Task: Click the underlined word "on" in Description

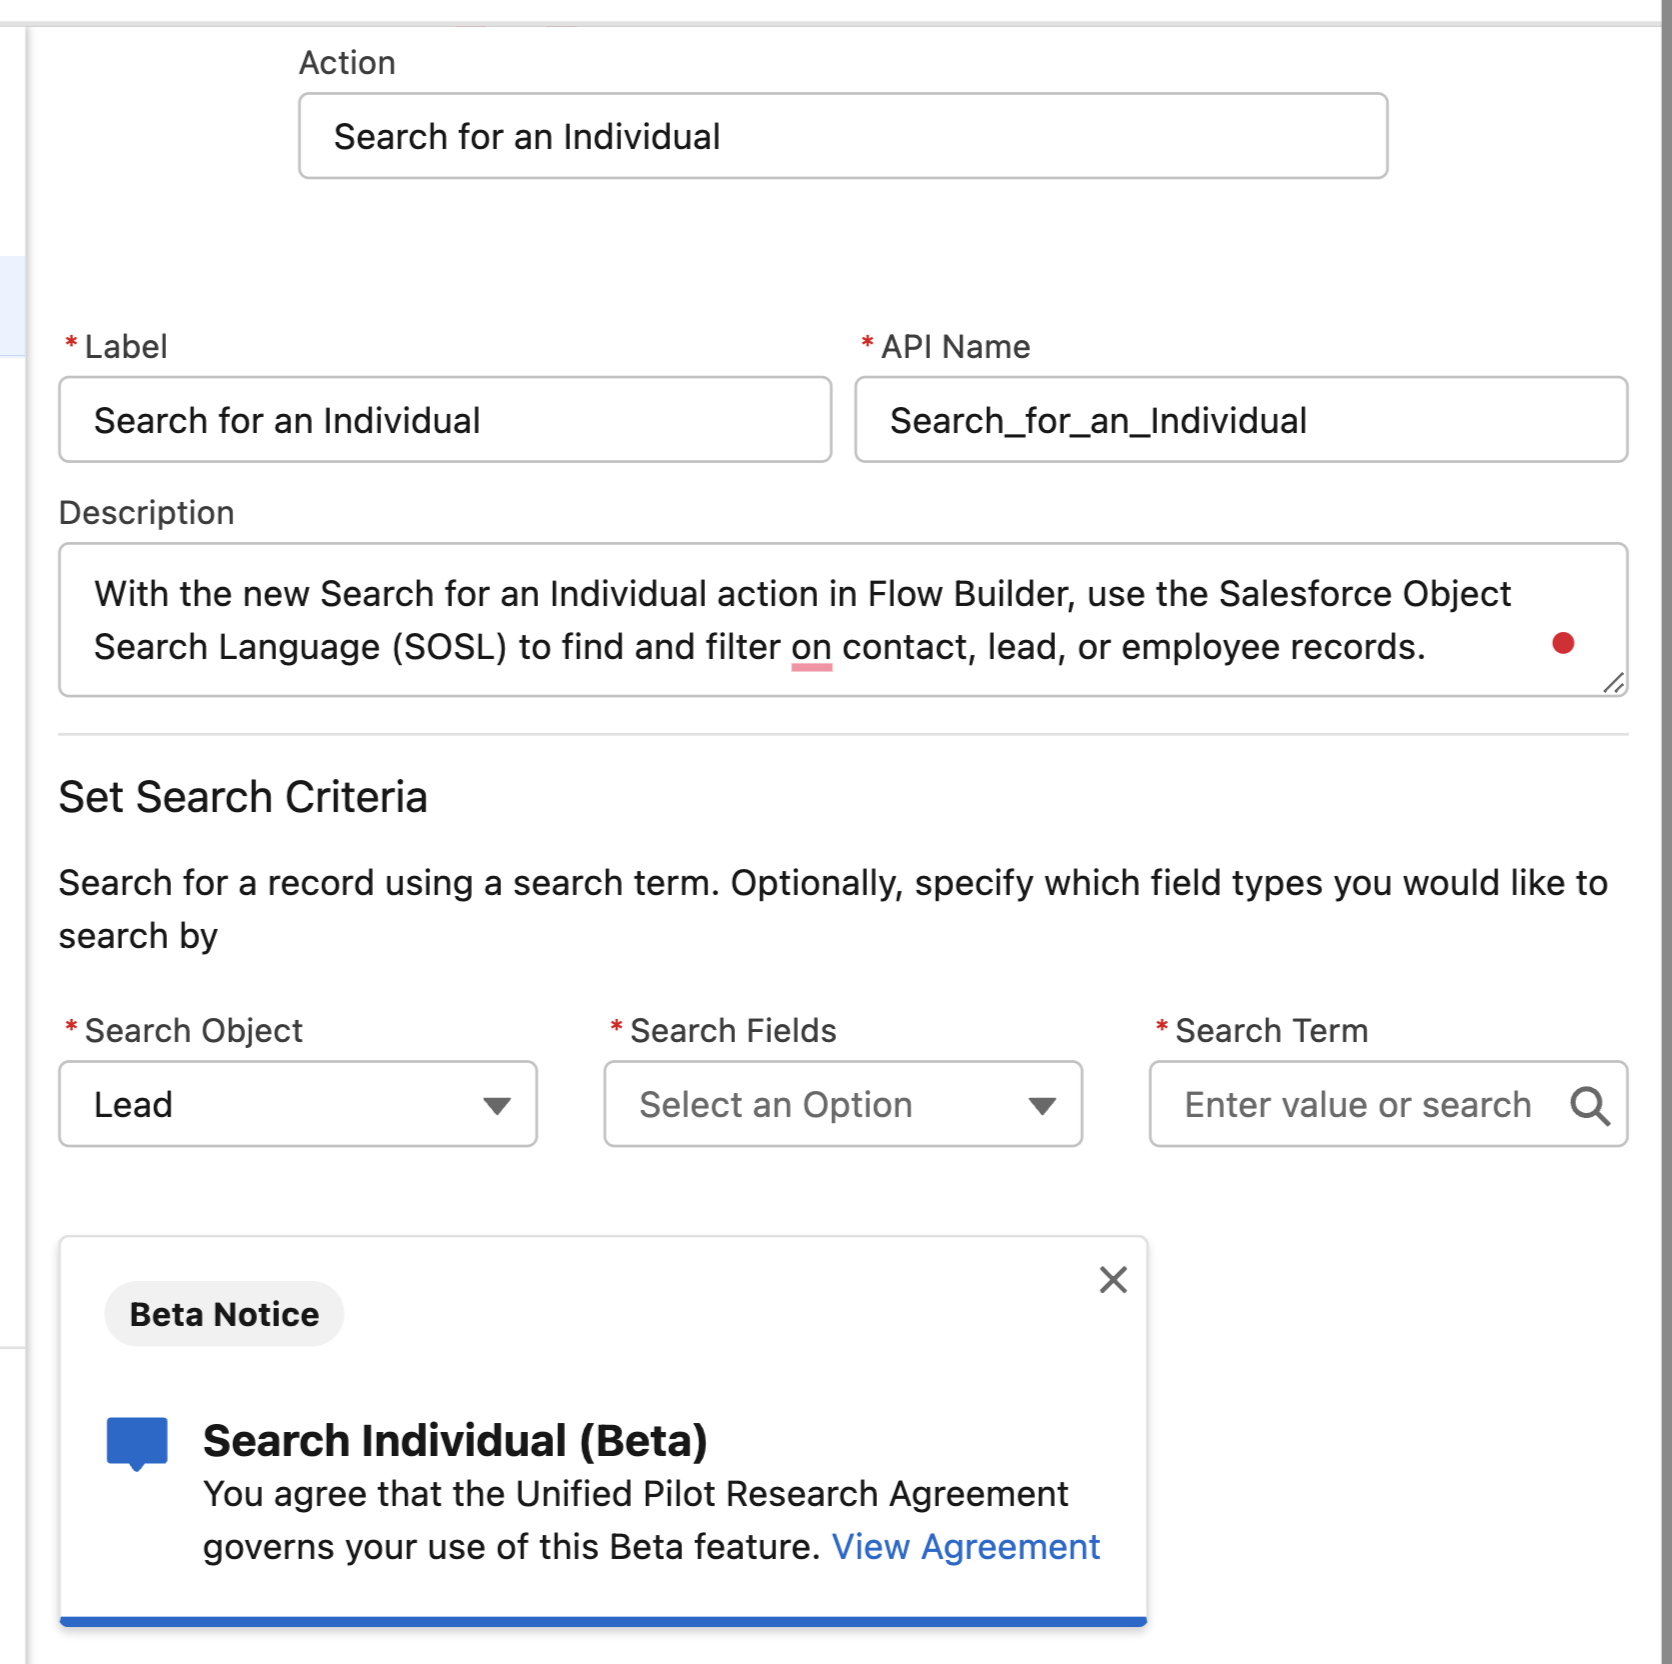Action: 811,648
